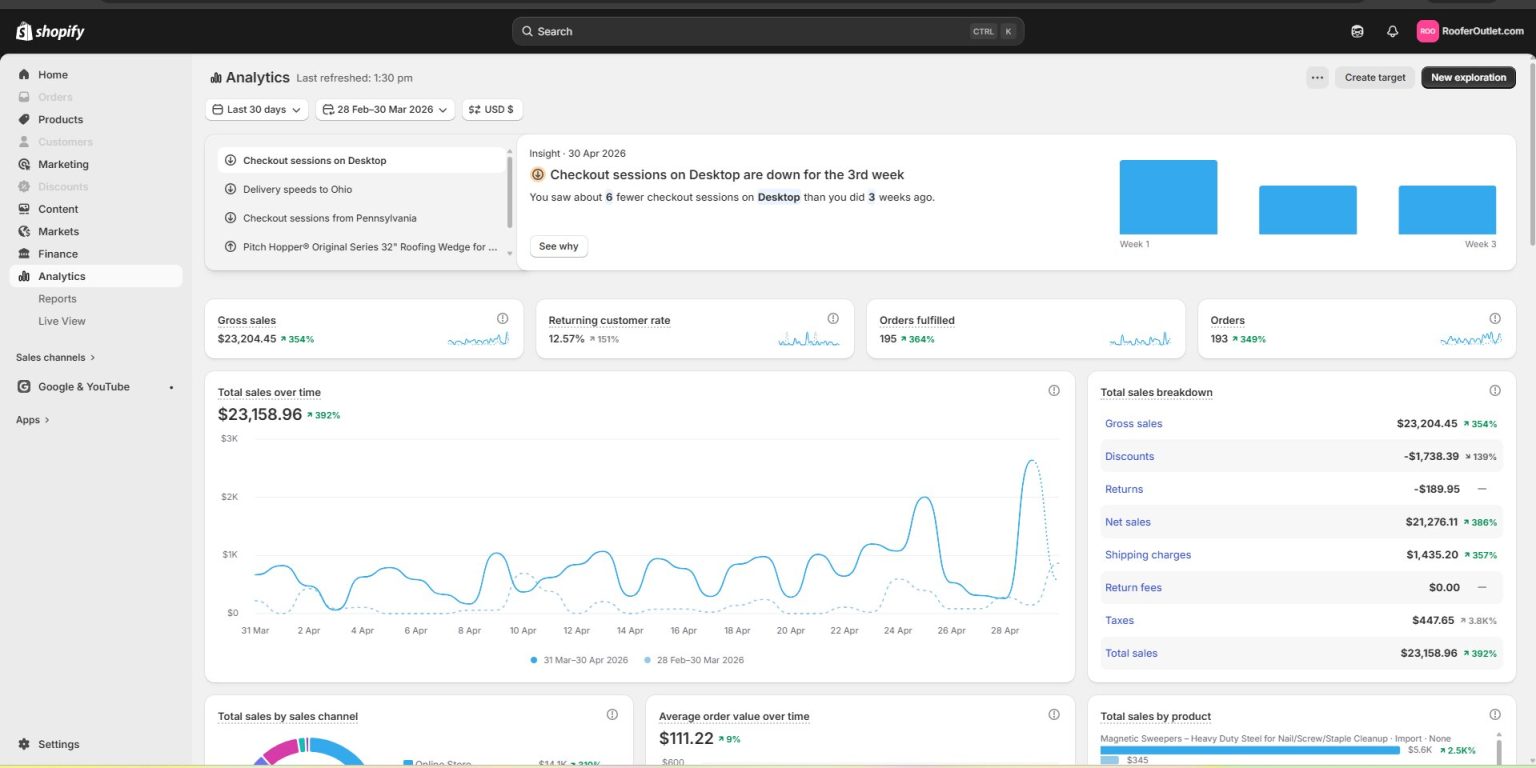Click the Shopify logo in header
The image size is (1536, 768).
(x=50, y=31)
